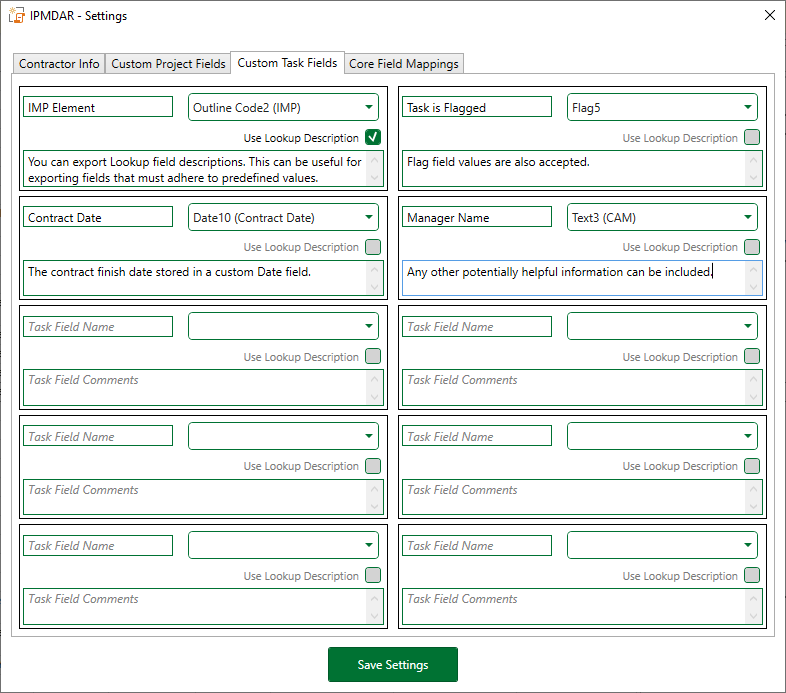The image size is (786, 693).
Task: Expand the Text3 (CAM) dropdown
Action: click(662, 217)
